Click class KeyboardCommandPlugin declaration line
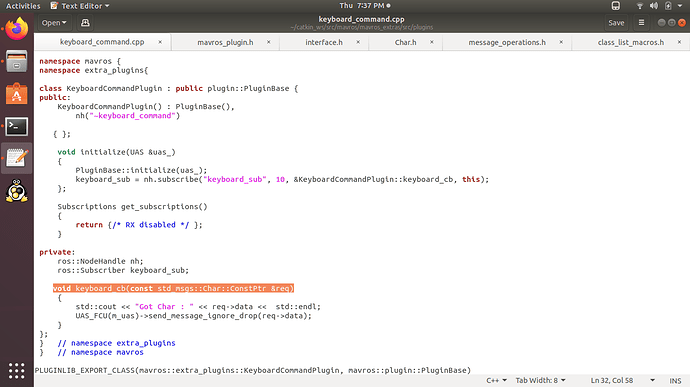 (169, 88)
